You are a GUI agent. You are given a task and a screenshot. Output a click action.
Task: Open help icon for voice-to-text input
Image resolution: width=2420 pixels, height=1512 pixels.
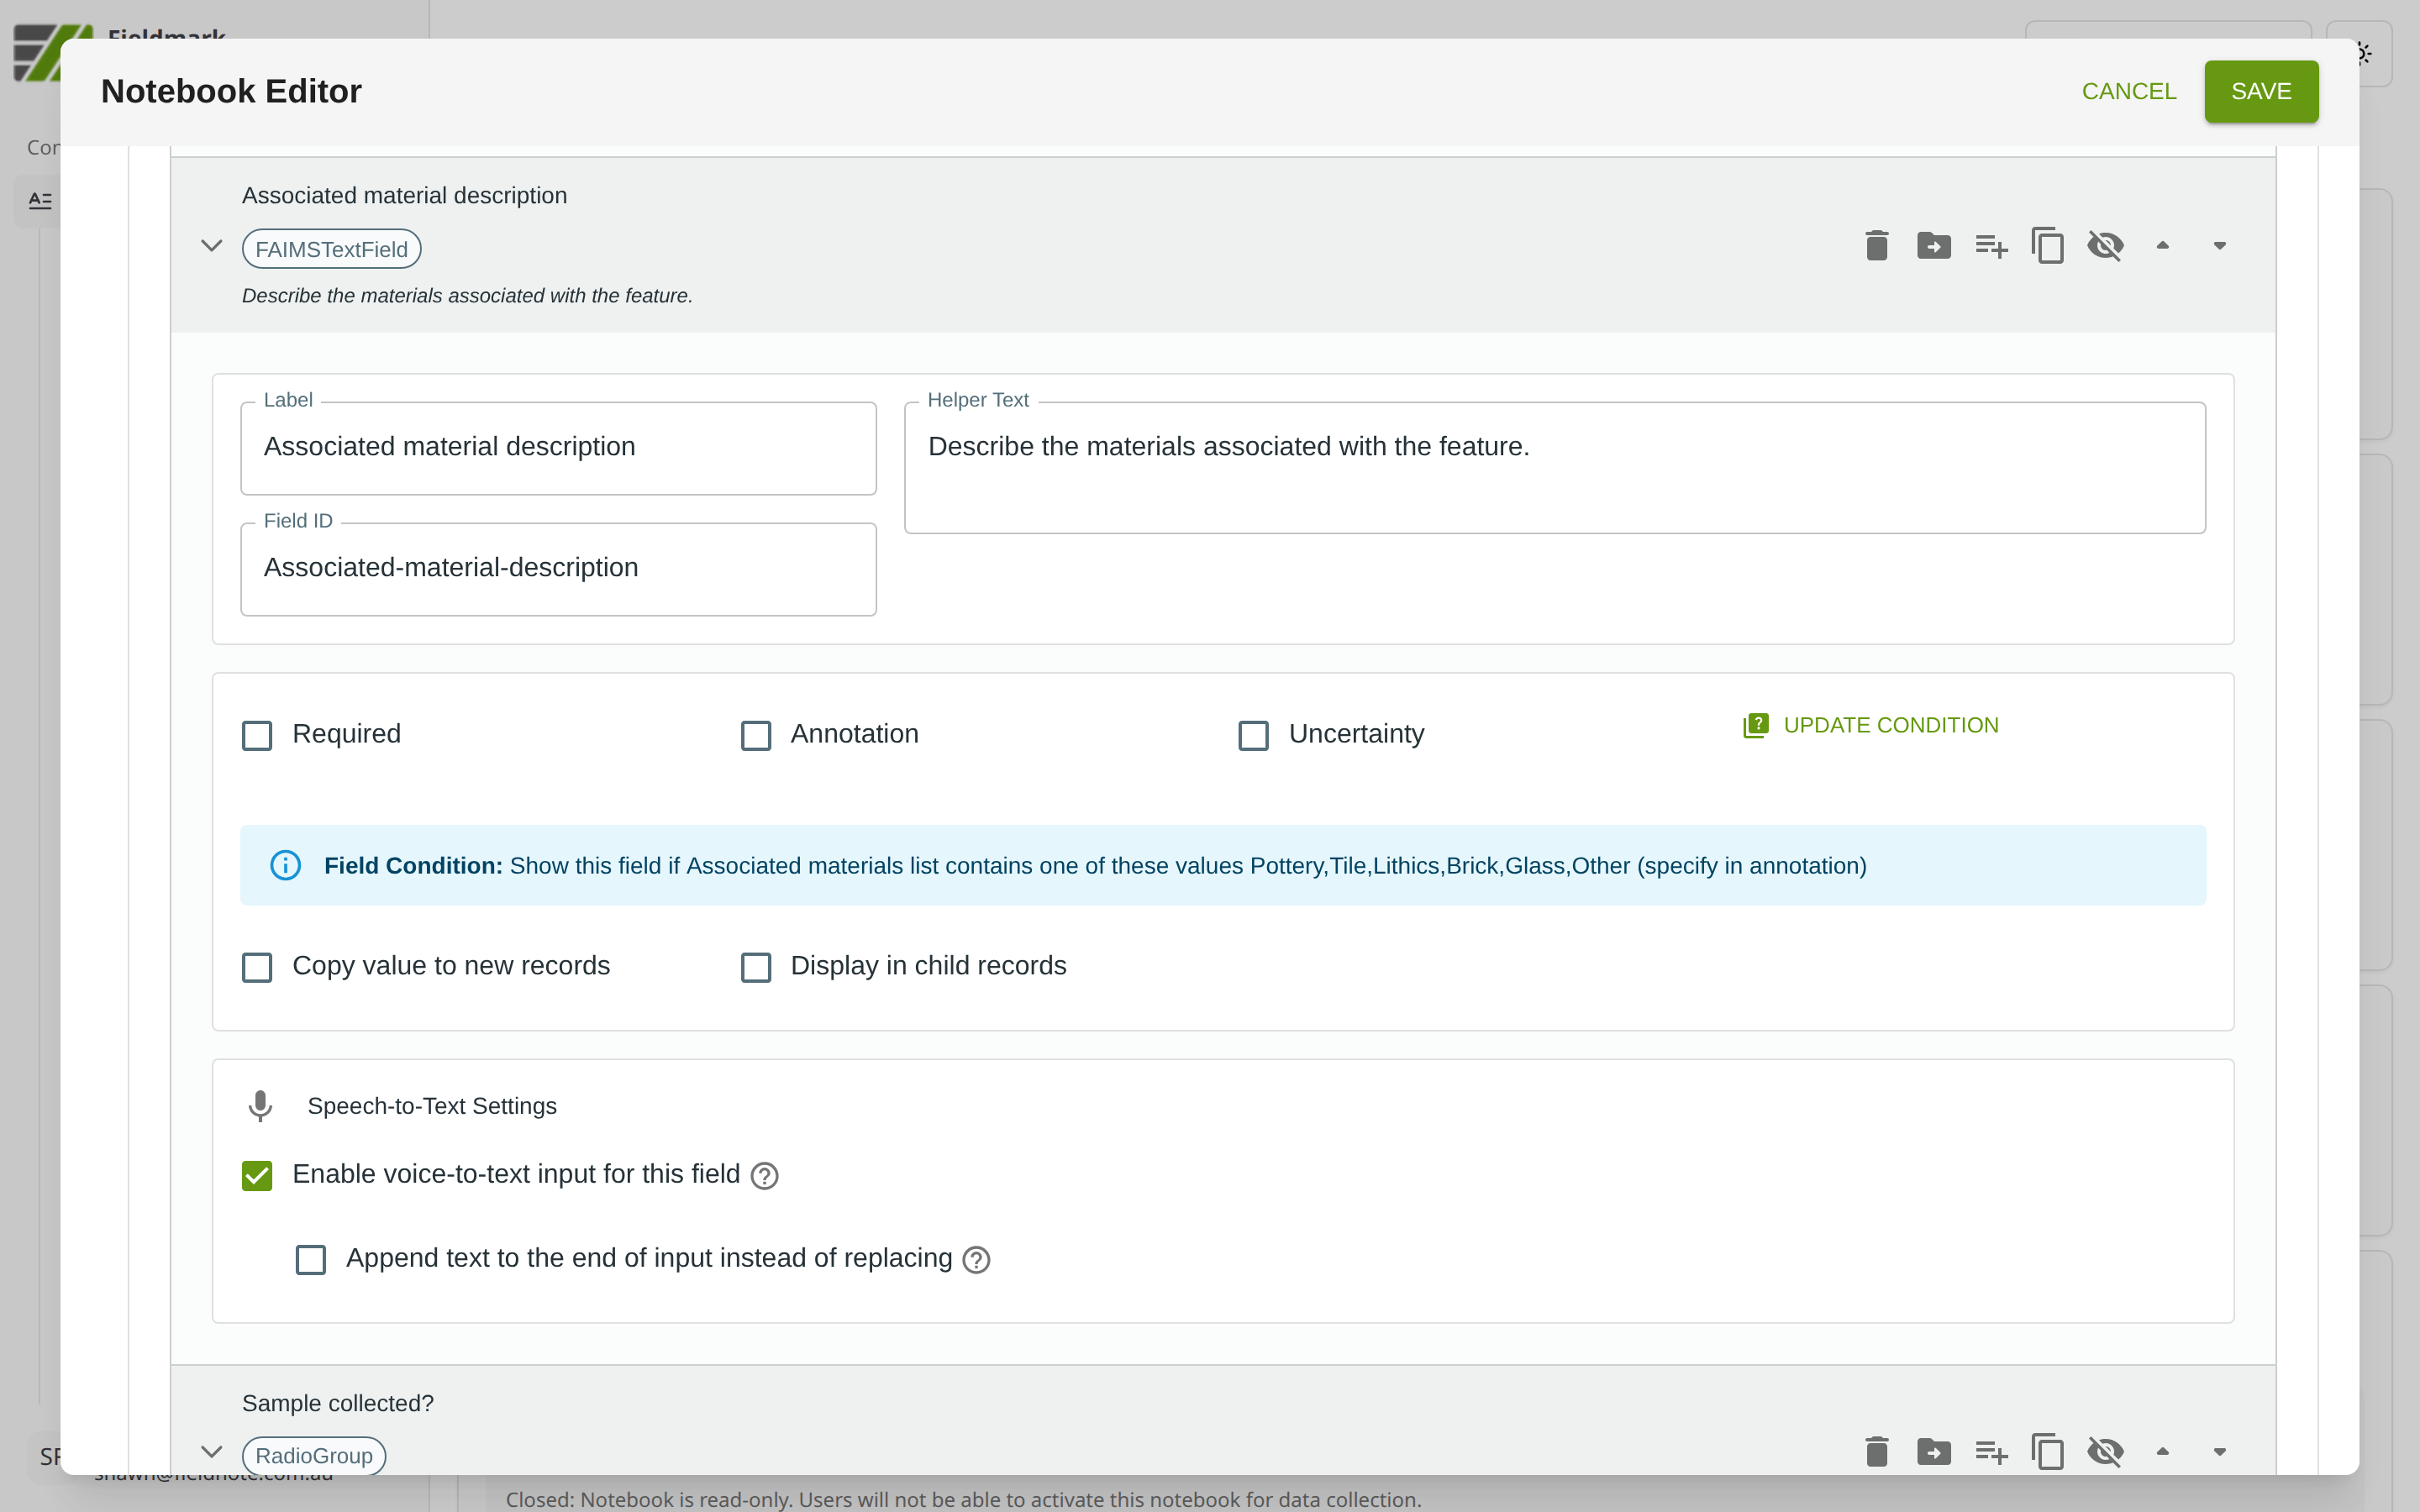point(764,1176)
